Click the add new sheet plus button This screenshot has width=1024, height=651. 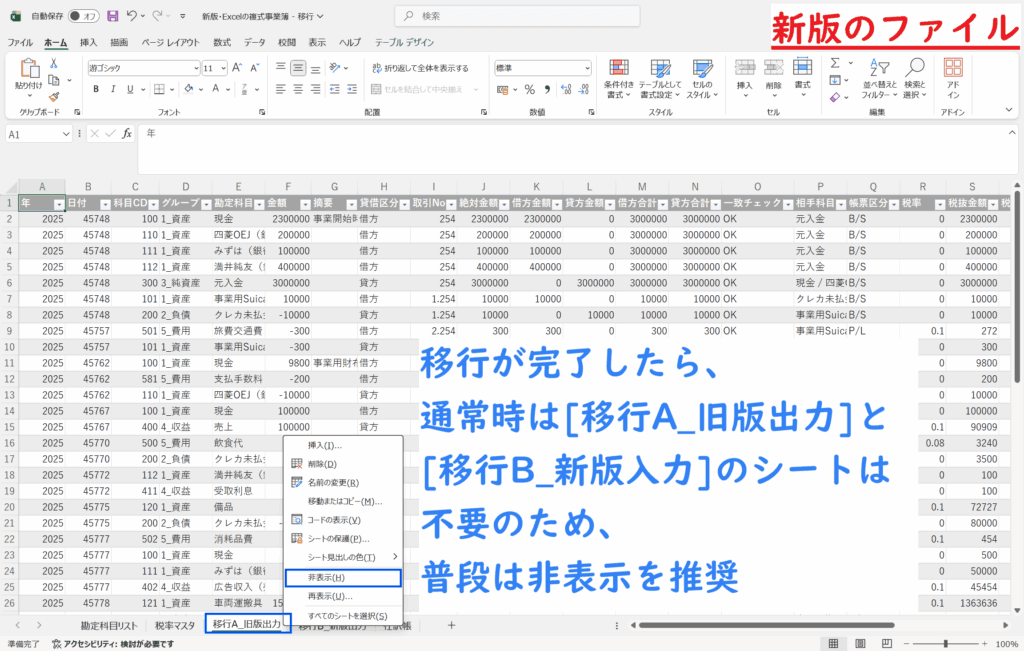click(451, 625)
